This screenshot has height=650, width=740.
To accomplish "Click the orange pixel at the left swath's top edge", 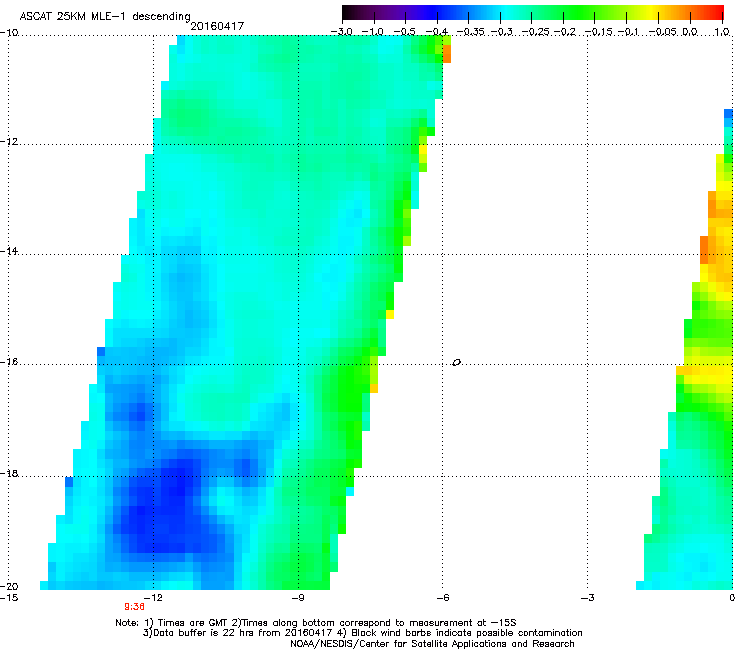I will pyautogui.click(x=447, y=54).
